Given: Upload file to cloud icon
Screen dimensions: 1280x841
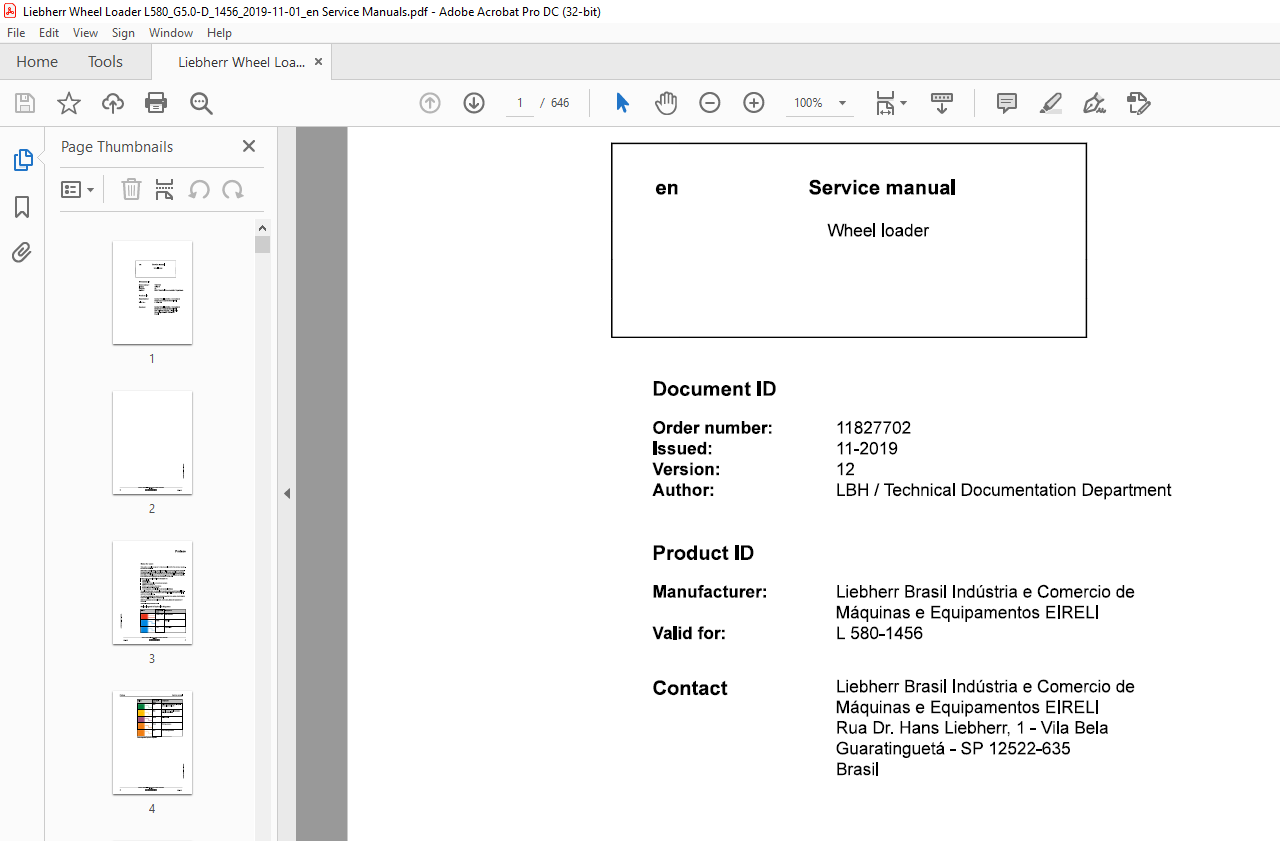Looking at the screenshot, I should [113, 103].
